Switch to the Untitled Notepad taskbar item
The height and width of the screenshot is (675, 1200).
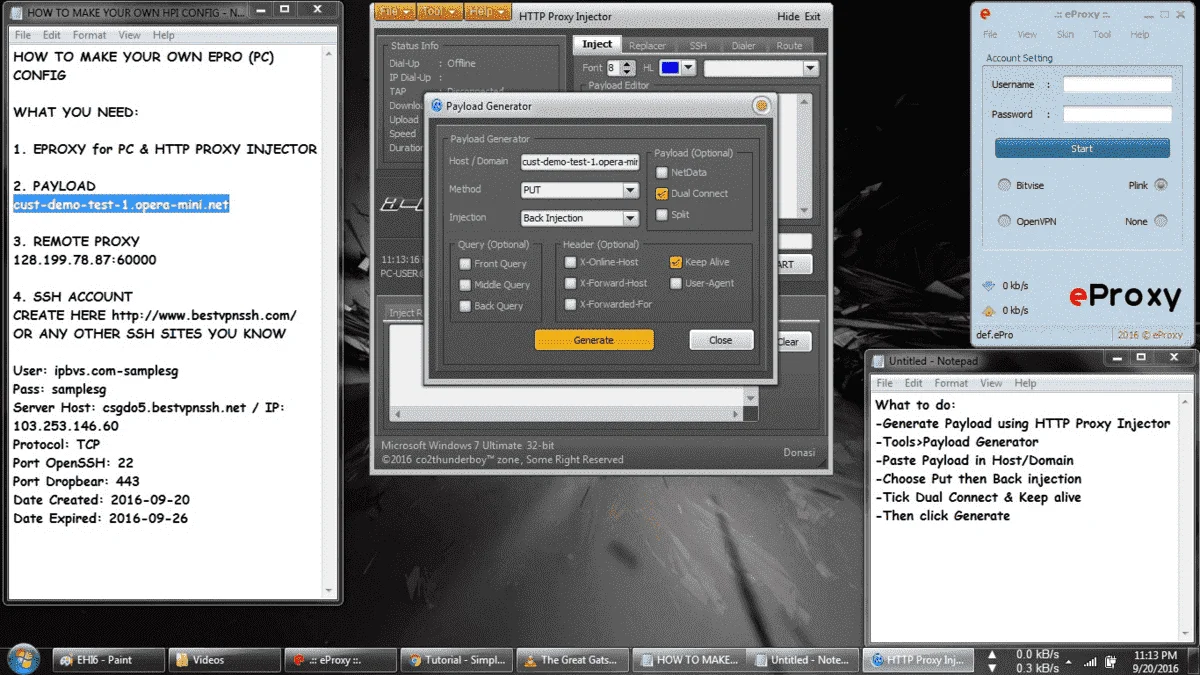tap(803, 660)
